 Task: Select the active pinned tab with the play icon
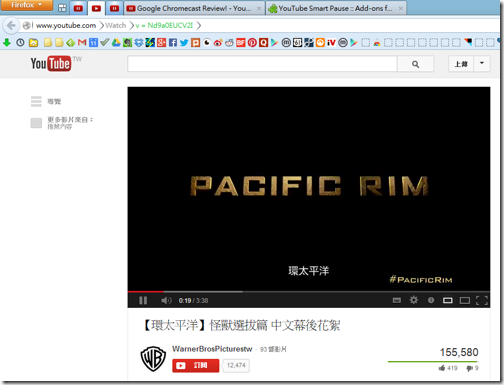[x=96, y=8]
